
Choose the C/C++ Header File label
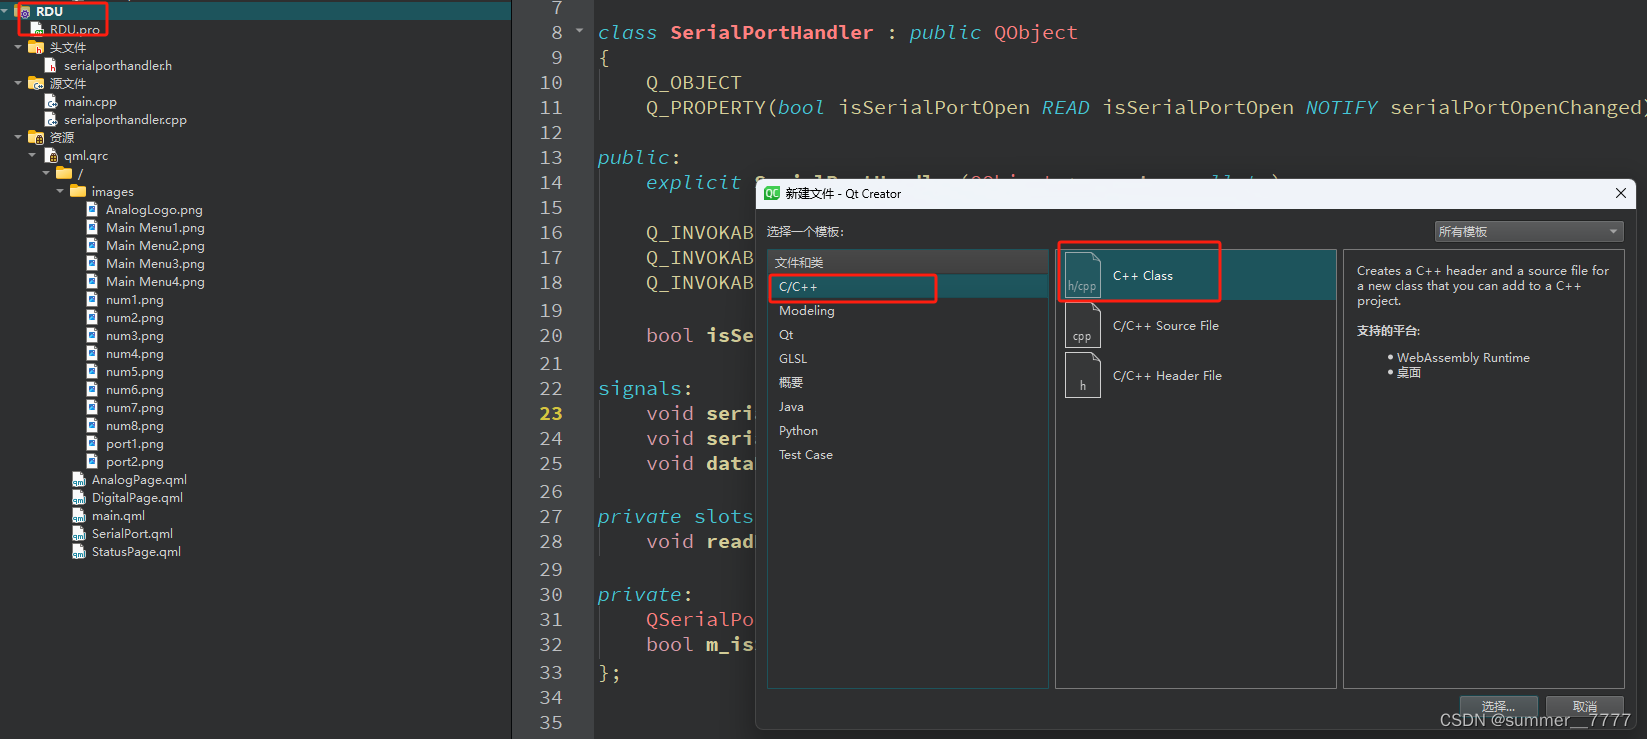point(1167,376)
